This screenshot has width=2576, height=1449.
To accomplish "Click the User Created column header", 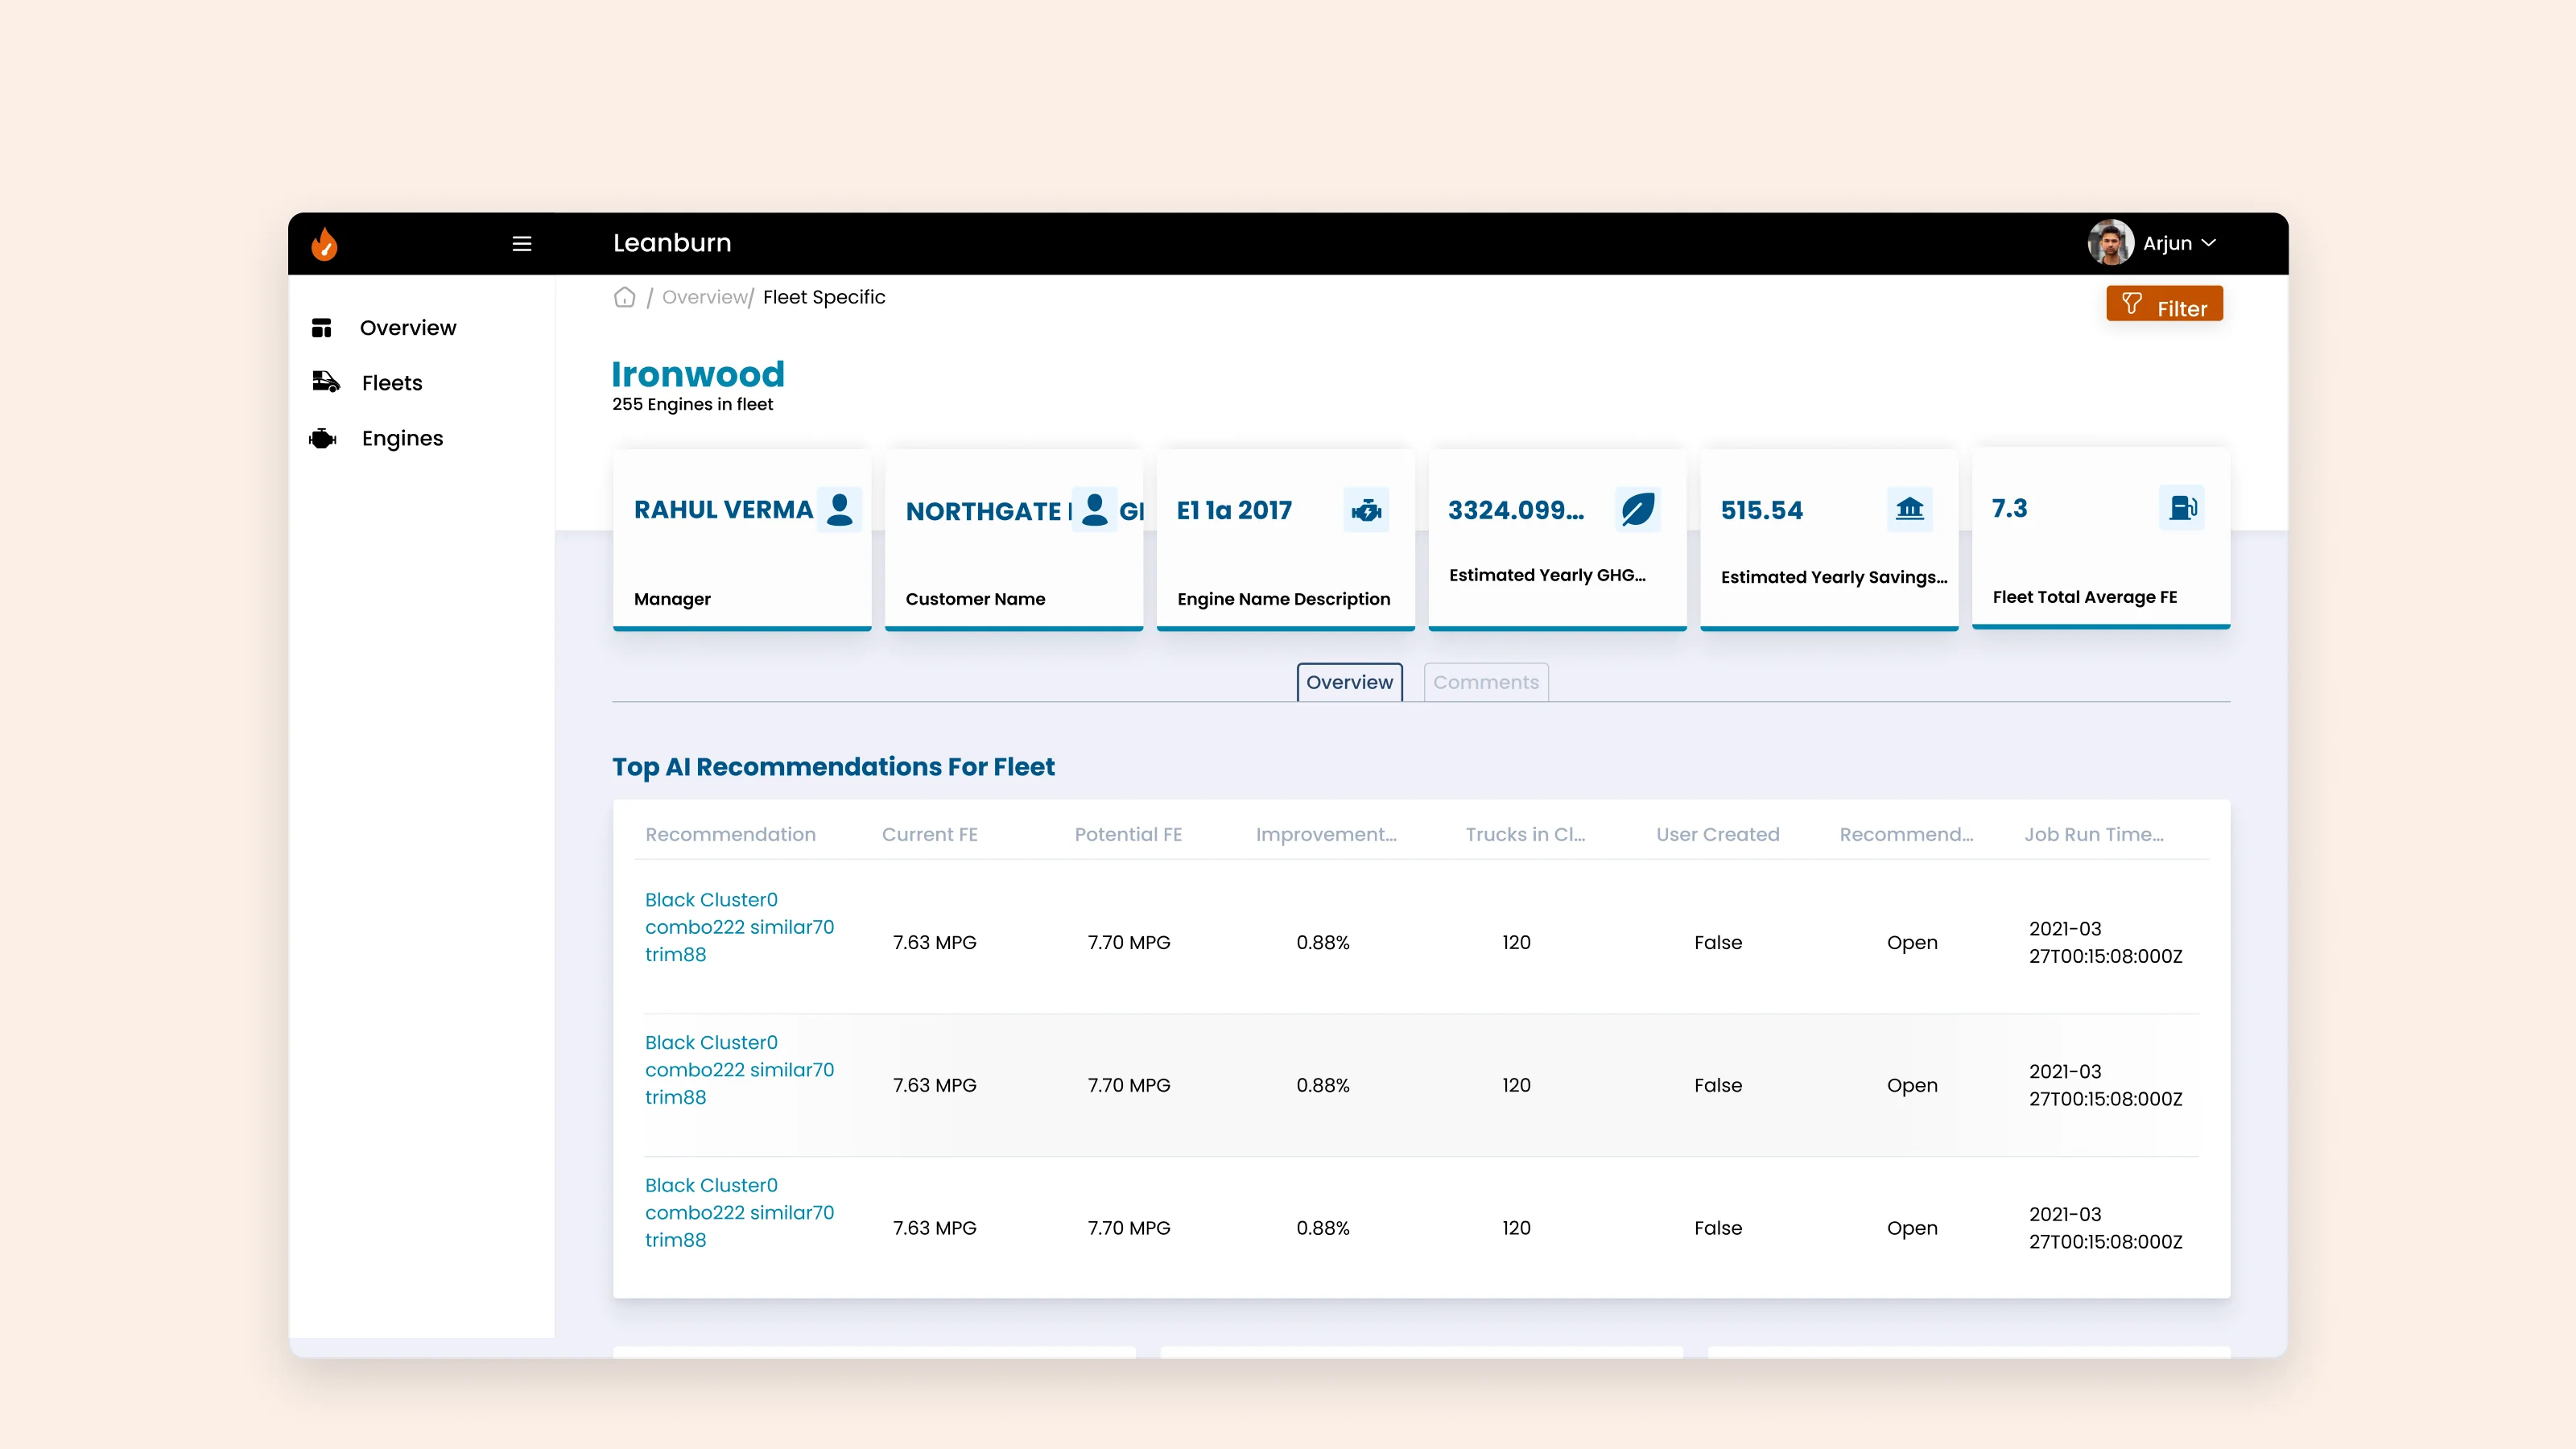I will (x=1717, y=834).
